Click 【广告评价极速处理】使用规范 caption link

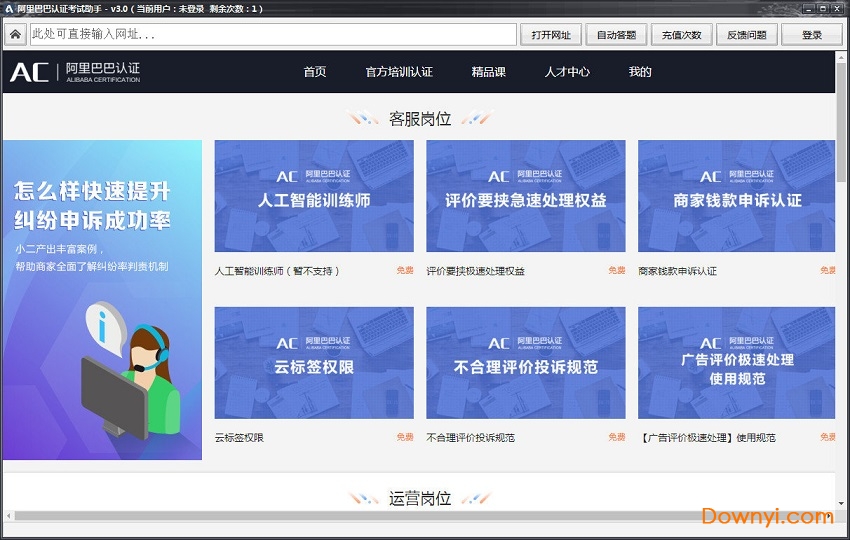pyautogui.click(x=707, y=438)
